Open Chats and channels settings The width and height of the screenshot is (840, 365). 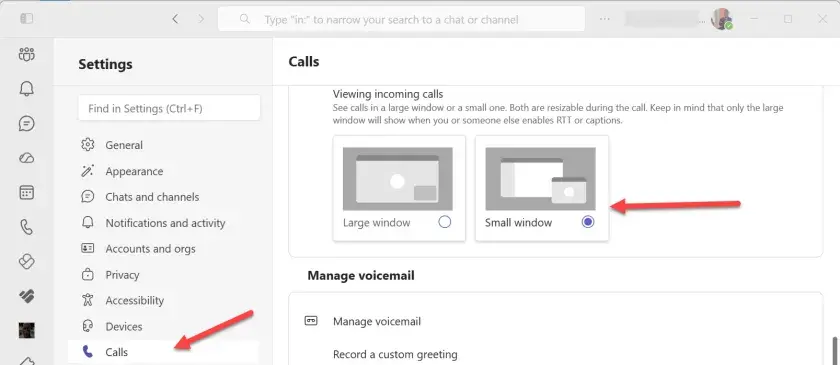point(164,197)
